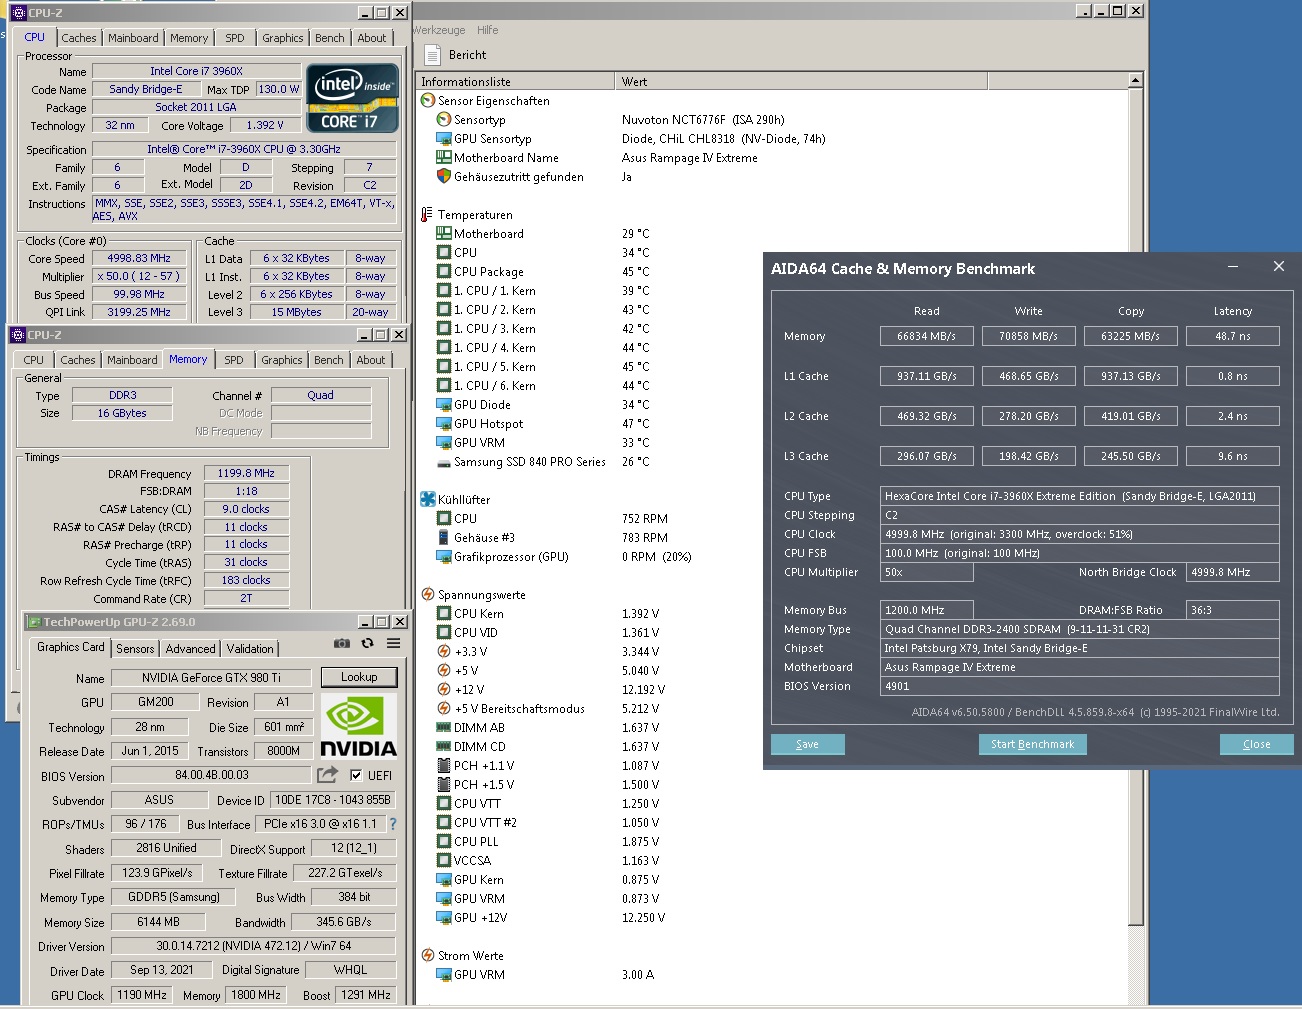The width and height of the screenshot is (1302, 1009).
Task: Click the Sensor Eigenschaften section icon
Action: click(428, 101)
